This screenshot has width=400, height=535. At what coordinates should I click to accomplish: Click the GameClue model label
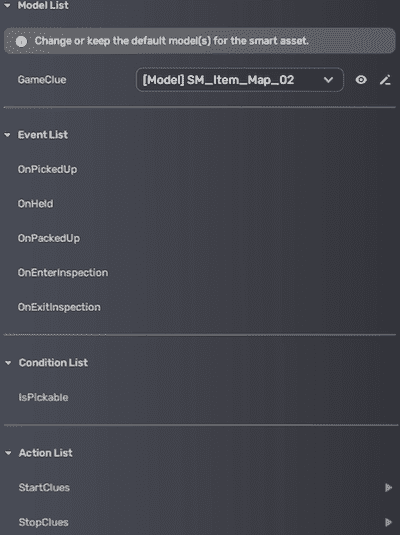point(42,80)
